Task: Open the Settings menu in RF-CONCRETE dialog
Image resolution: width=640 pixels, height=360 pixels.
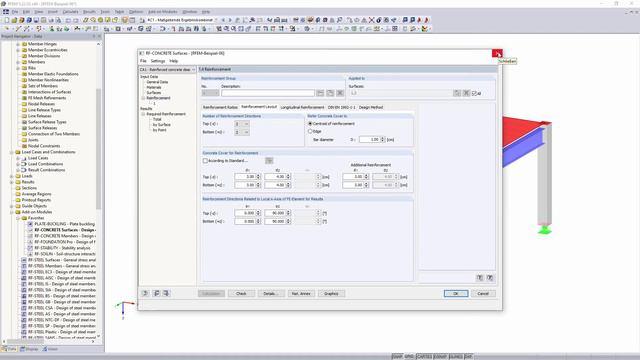Action: (x=158, y=61)
